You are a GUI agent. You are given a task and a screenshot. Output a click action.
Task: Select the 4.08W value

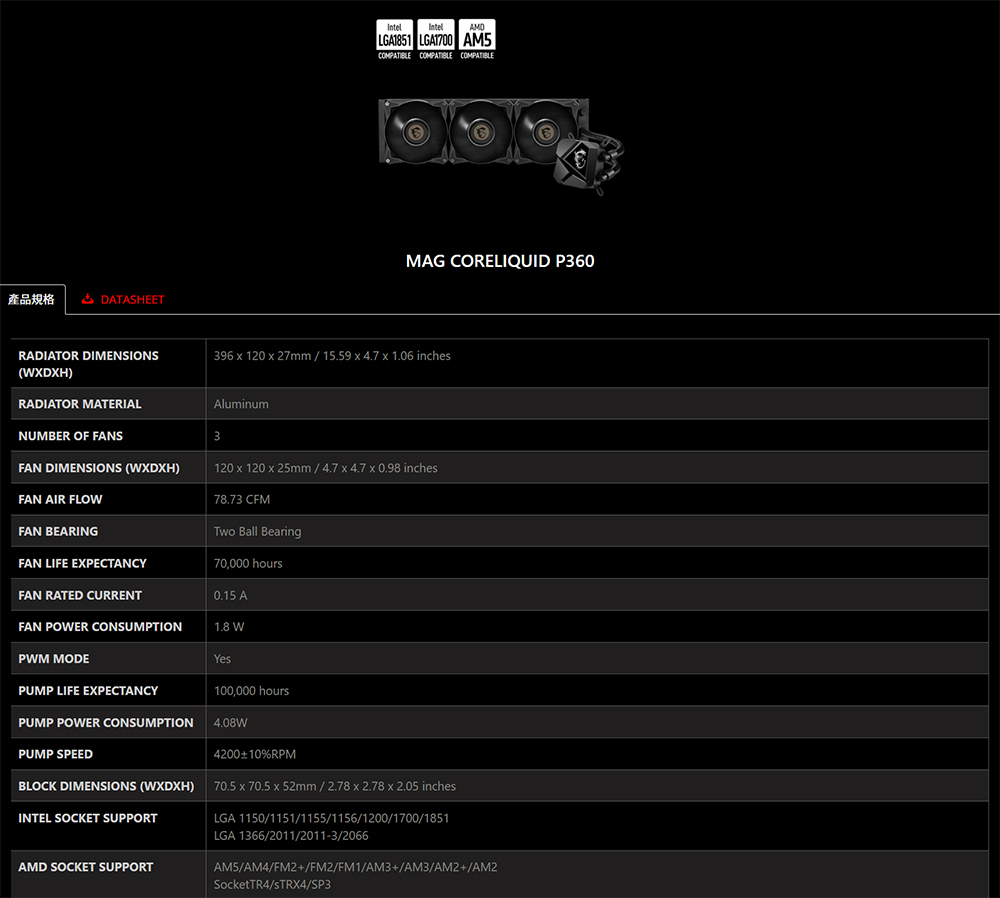point(230,723)
